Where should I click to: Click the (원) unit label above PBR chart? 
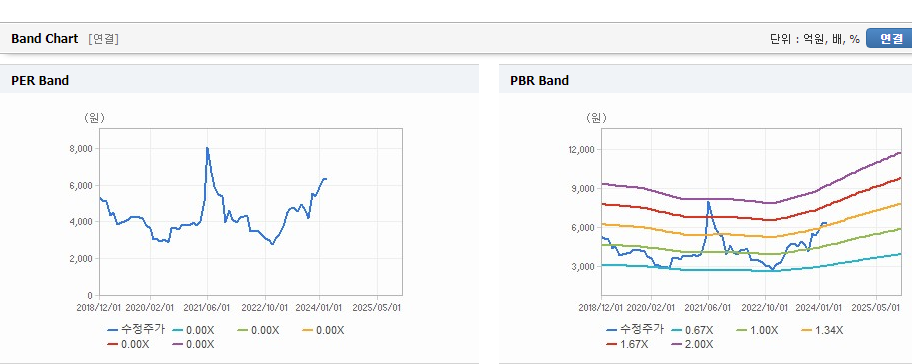[x=596, y=118]
